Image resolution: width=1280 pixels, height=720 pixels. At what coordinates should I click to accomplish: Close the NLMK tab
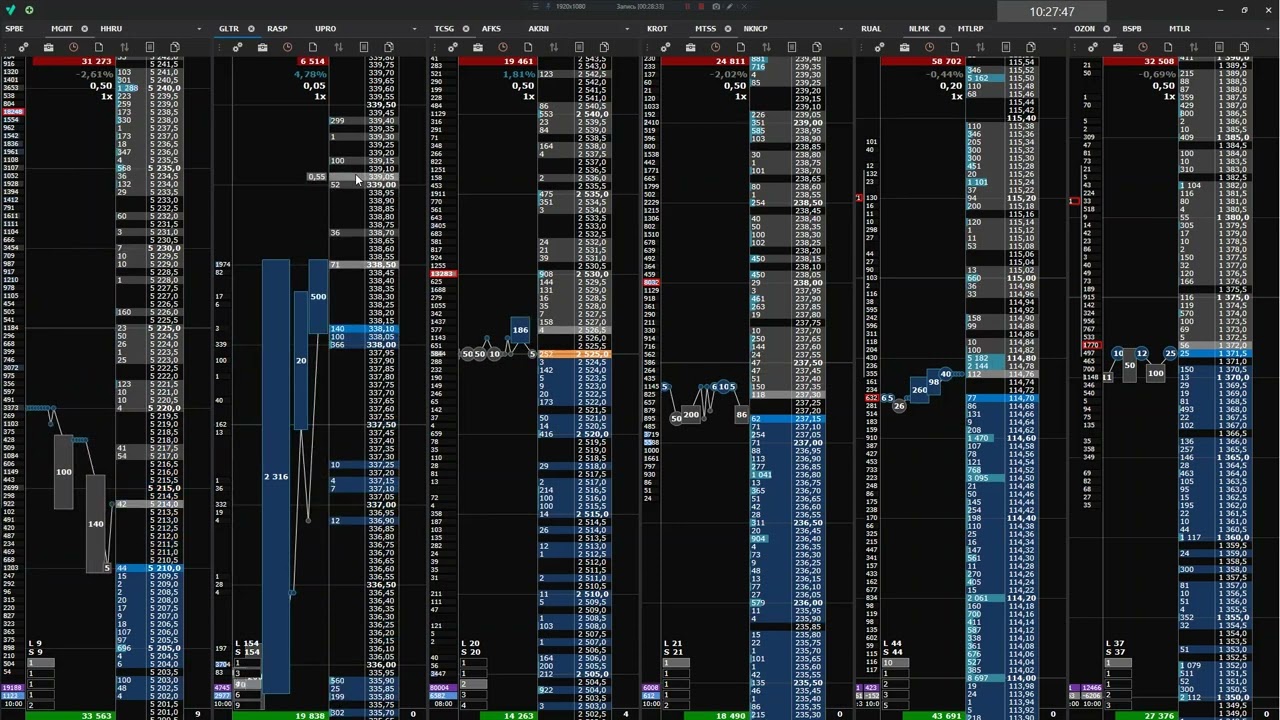[942, 29]
